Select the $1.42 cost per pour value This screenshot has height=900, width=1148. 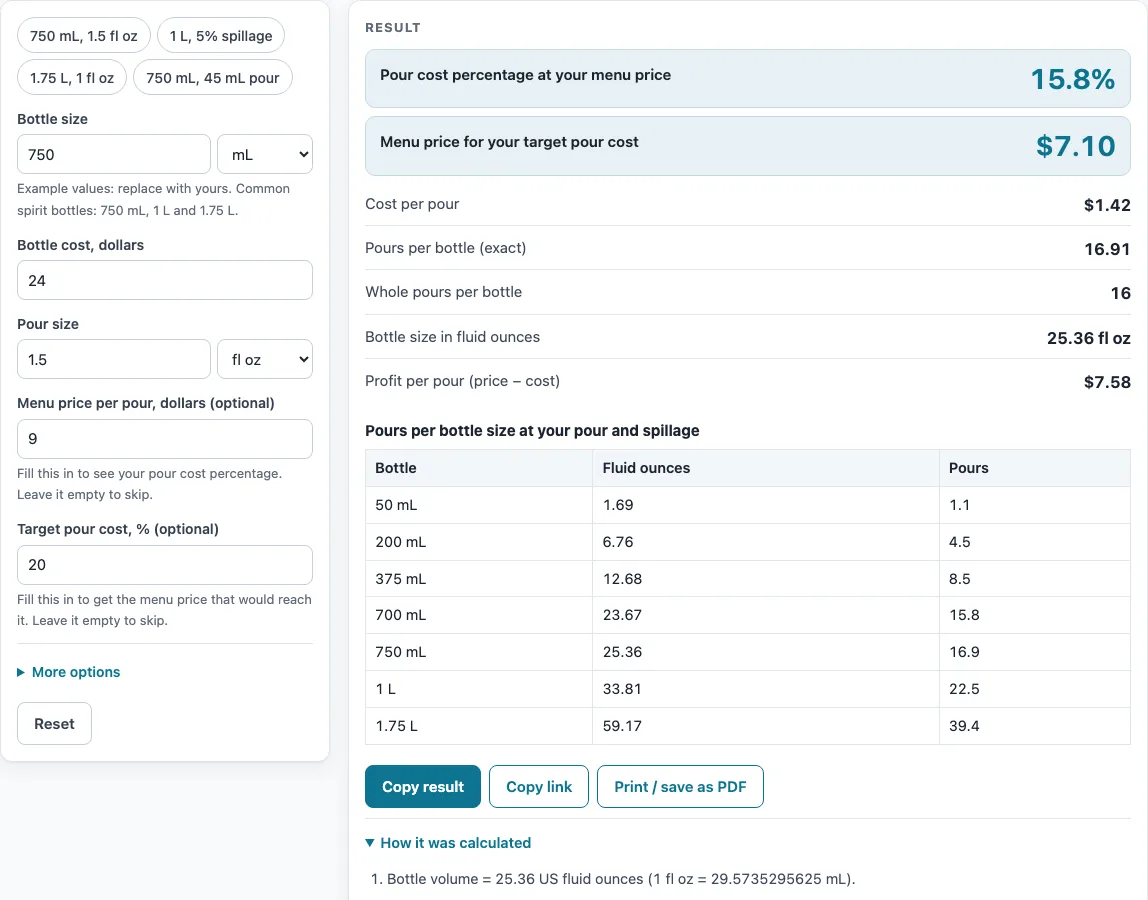(x=1107, y=205)
